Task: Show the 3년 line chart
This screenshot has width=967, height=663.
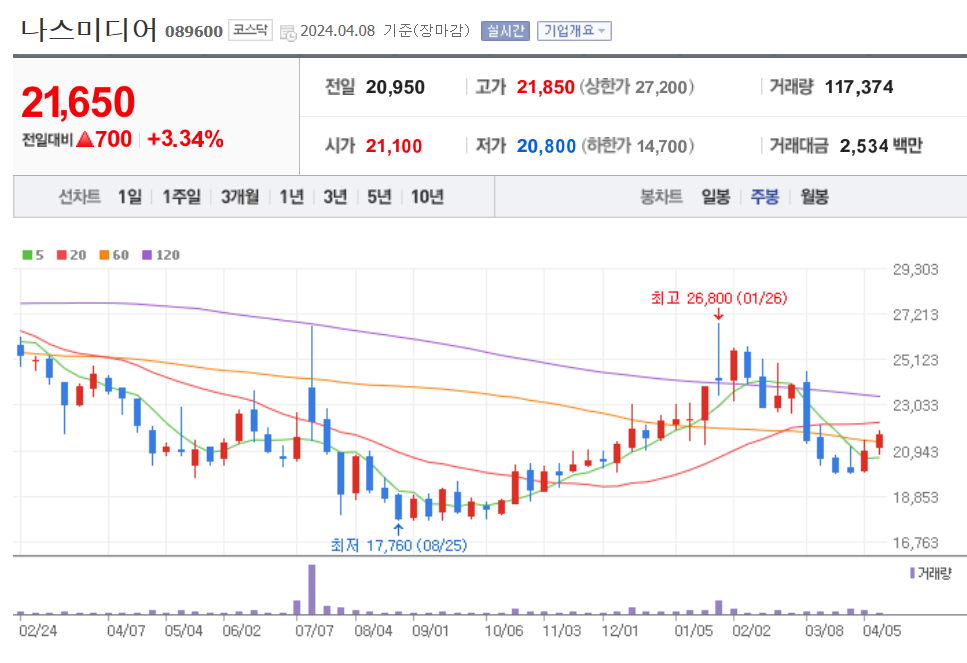Action: [335, 197]
